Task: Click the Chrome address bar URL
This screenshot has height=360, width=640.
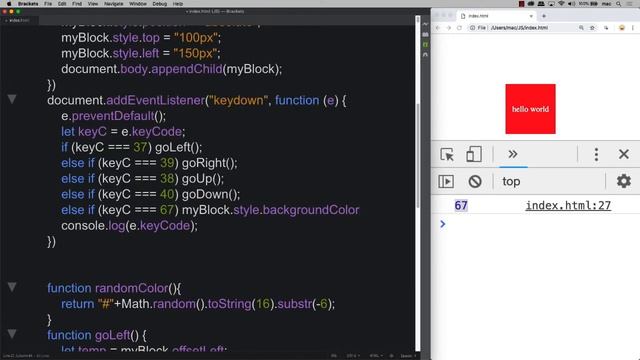Action: pyautogui.click(x=519, y=28)
